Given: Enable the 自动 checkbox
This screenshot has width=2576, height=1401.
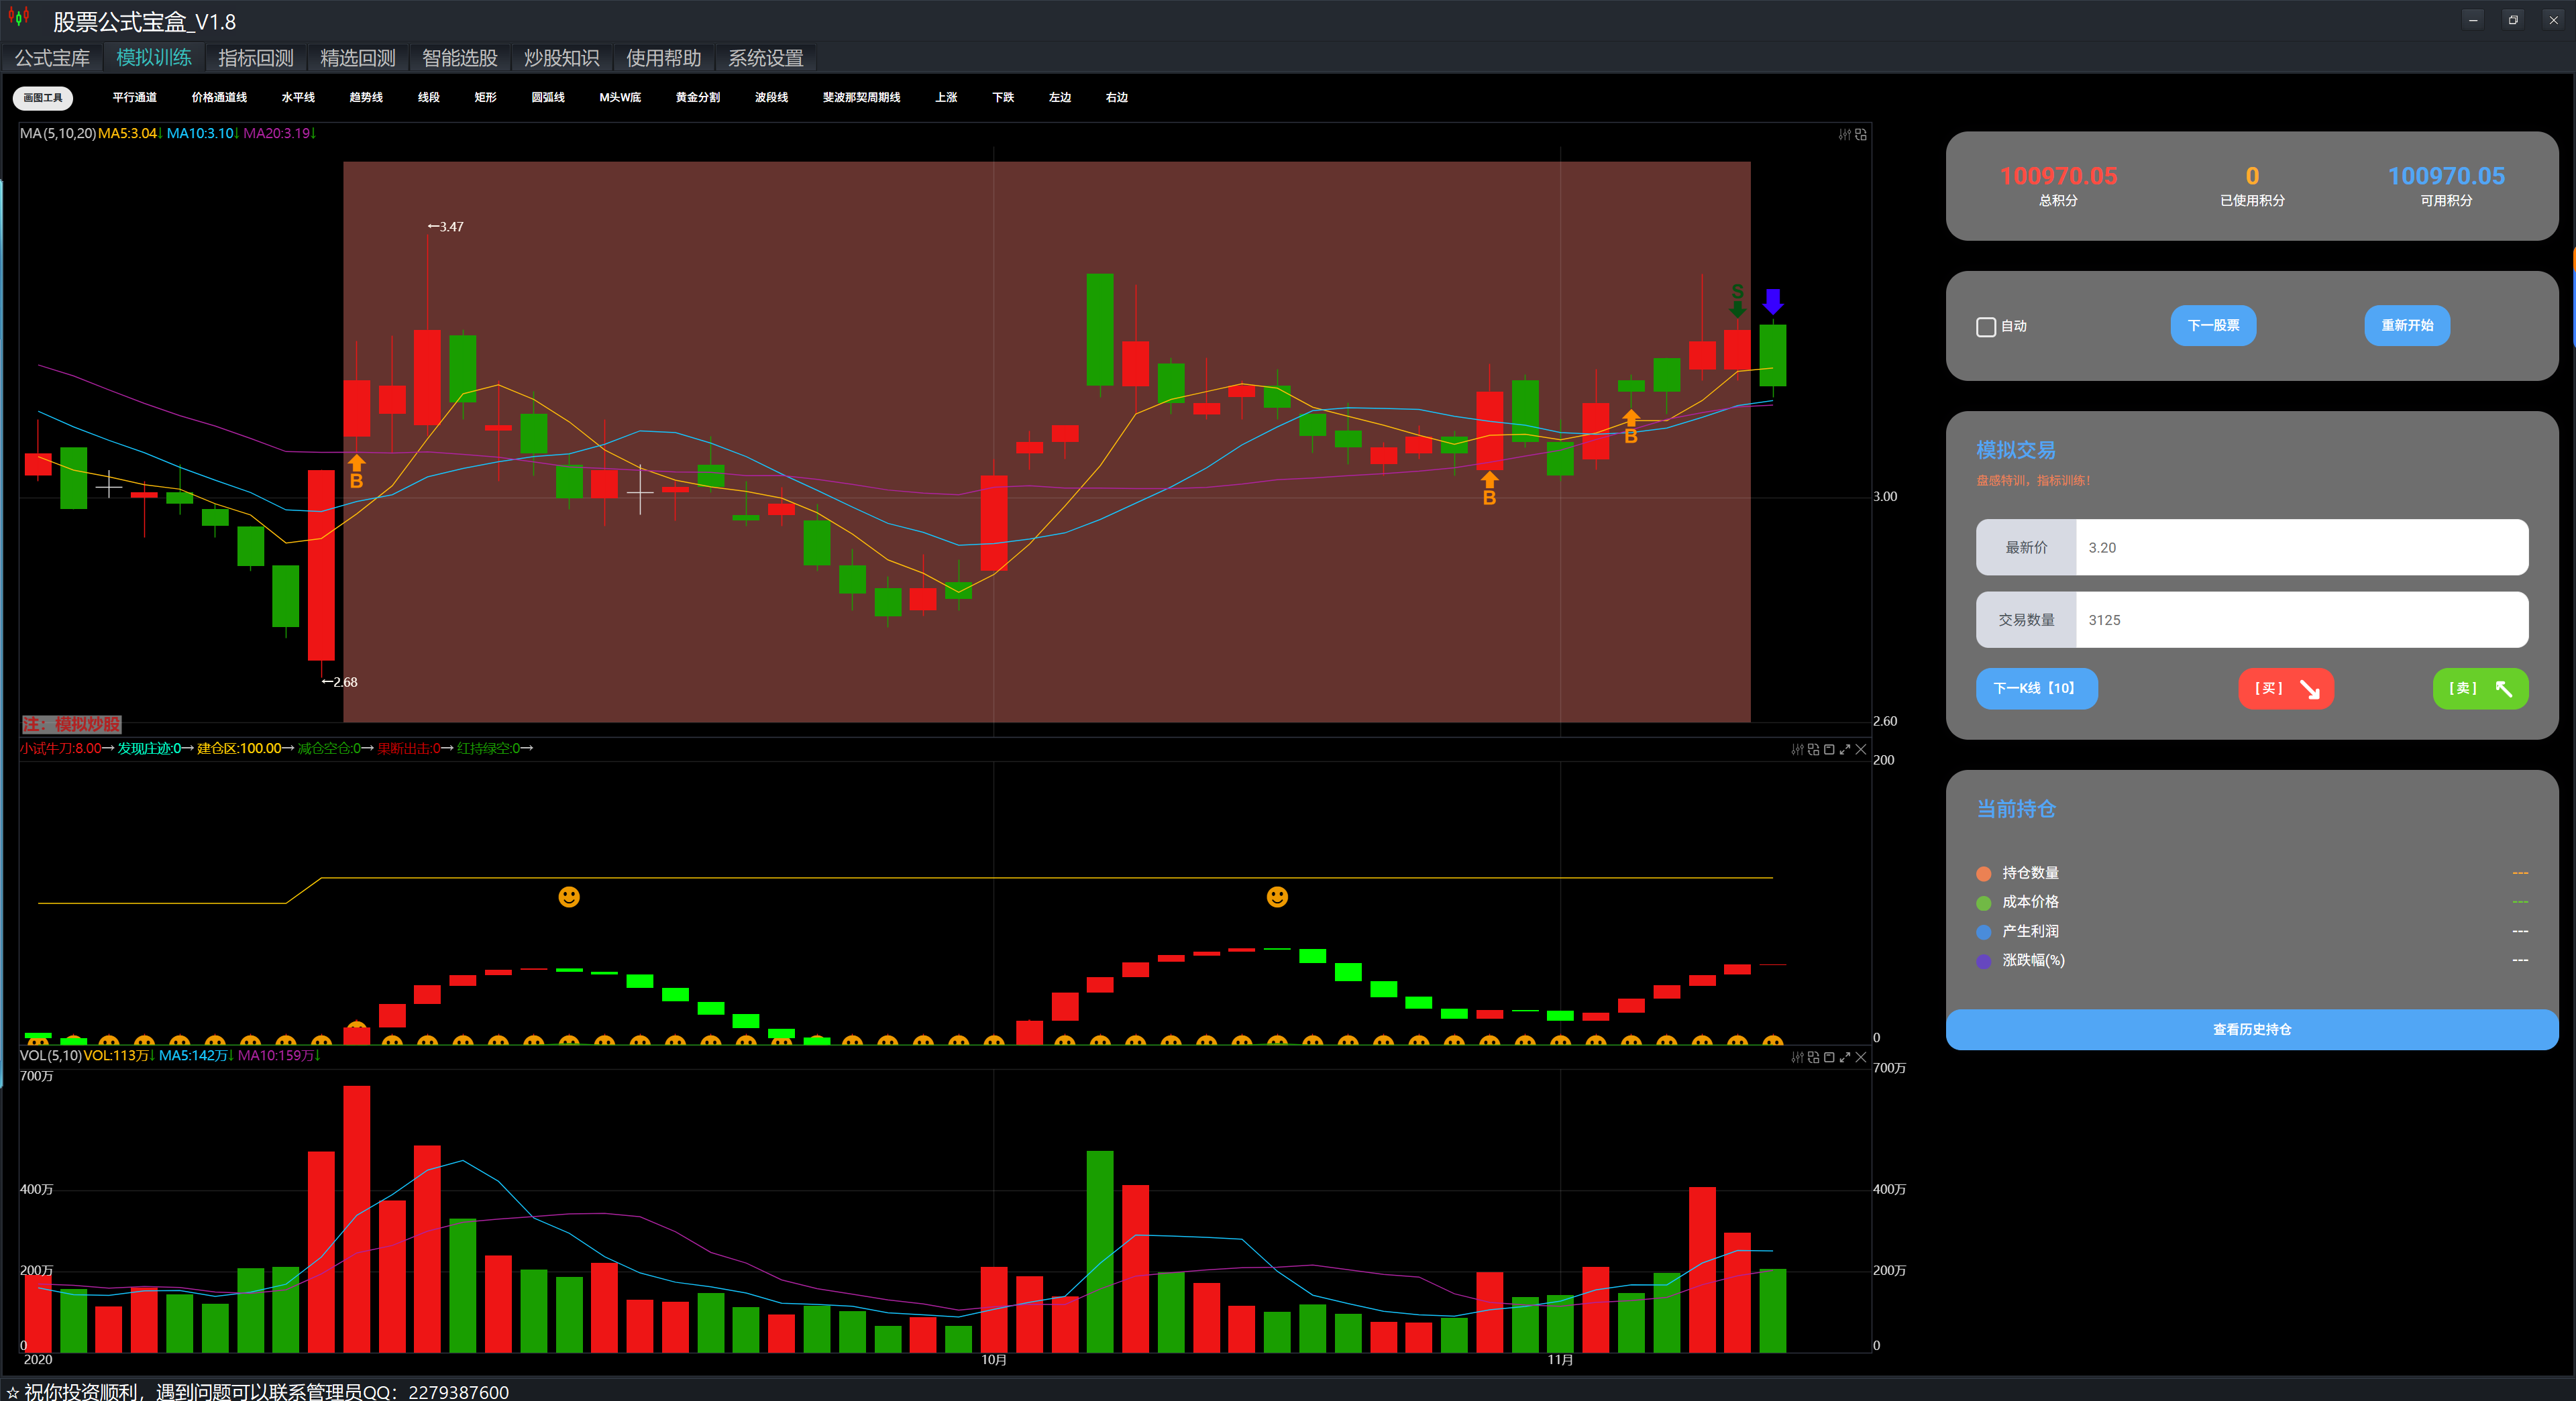Looking at the screenshot, I should coord(1986,327).
